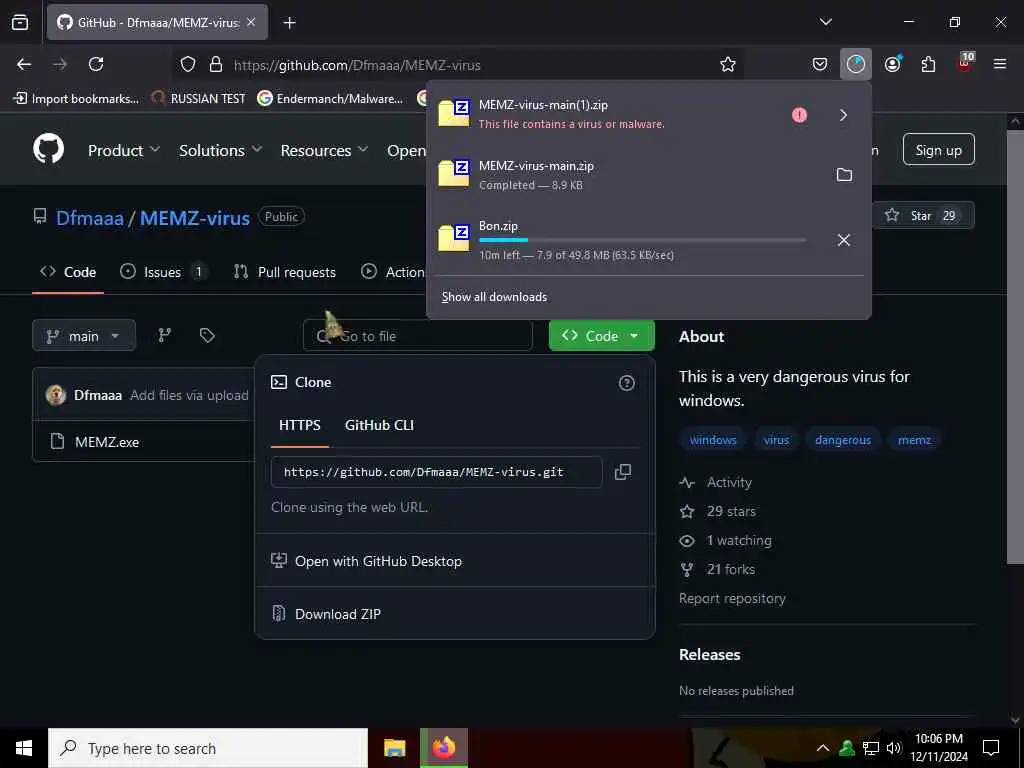Expand the Solutions menu
1024x768 pixels.
point(221,150)
